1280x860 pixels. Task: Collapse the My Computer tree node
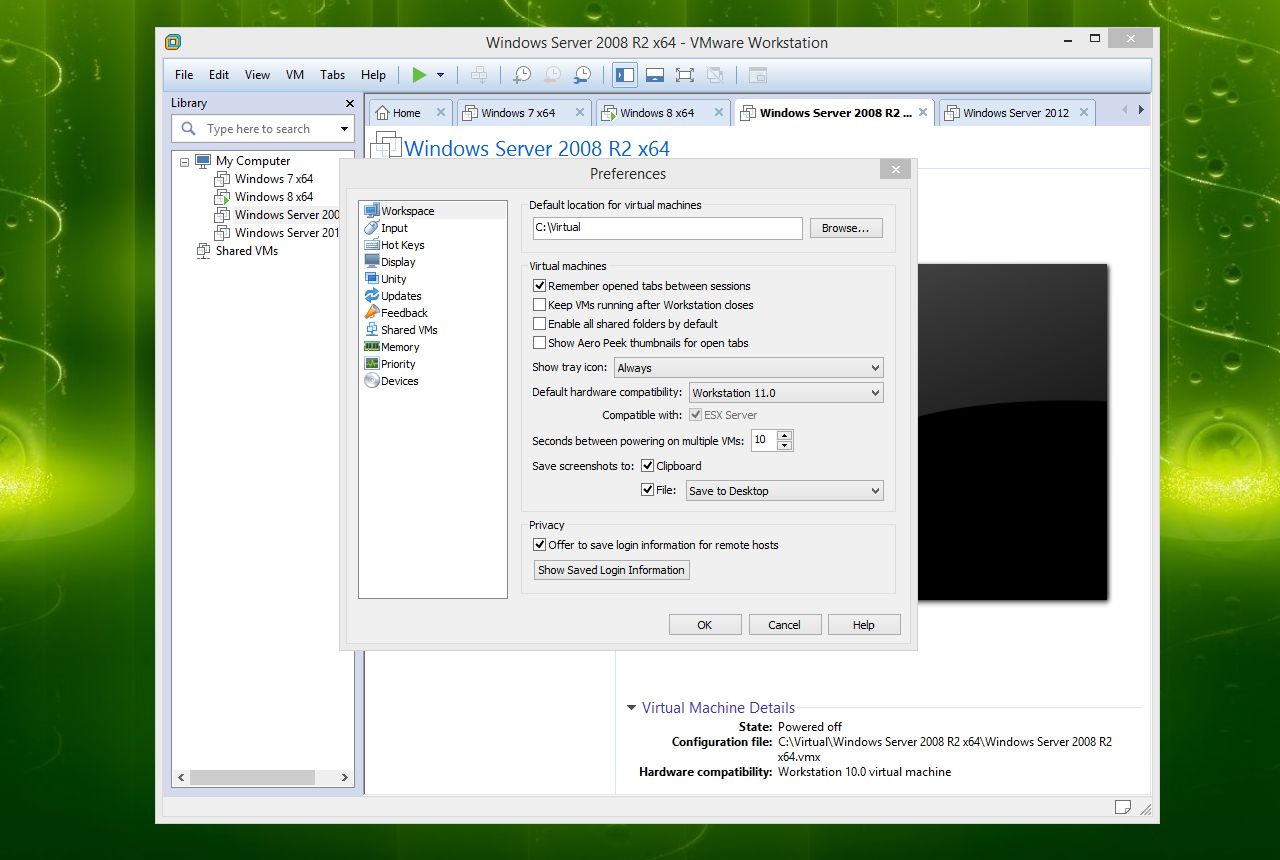pyautogui.click(x=184, y=161)
